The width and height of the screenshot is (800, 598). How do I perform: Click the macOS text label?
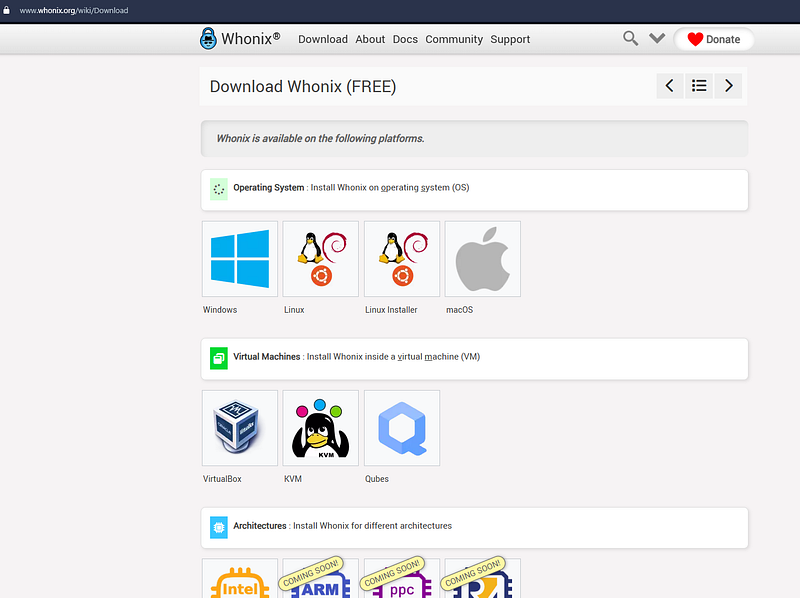pyautogui.click(x=459, y=310)
